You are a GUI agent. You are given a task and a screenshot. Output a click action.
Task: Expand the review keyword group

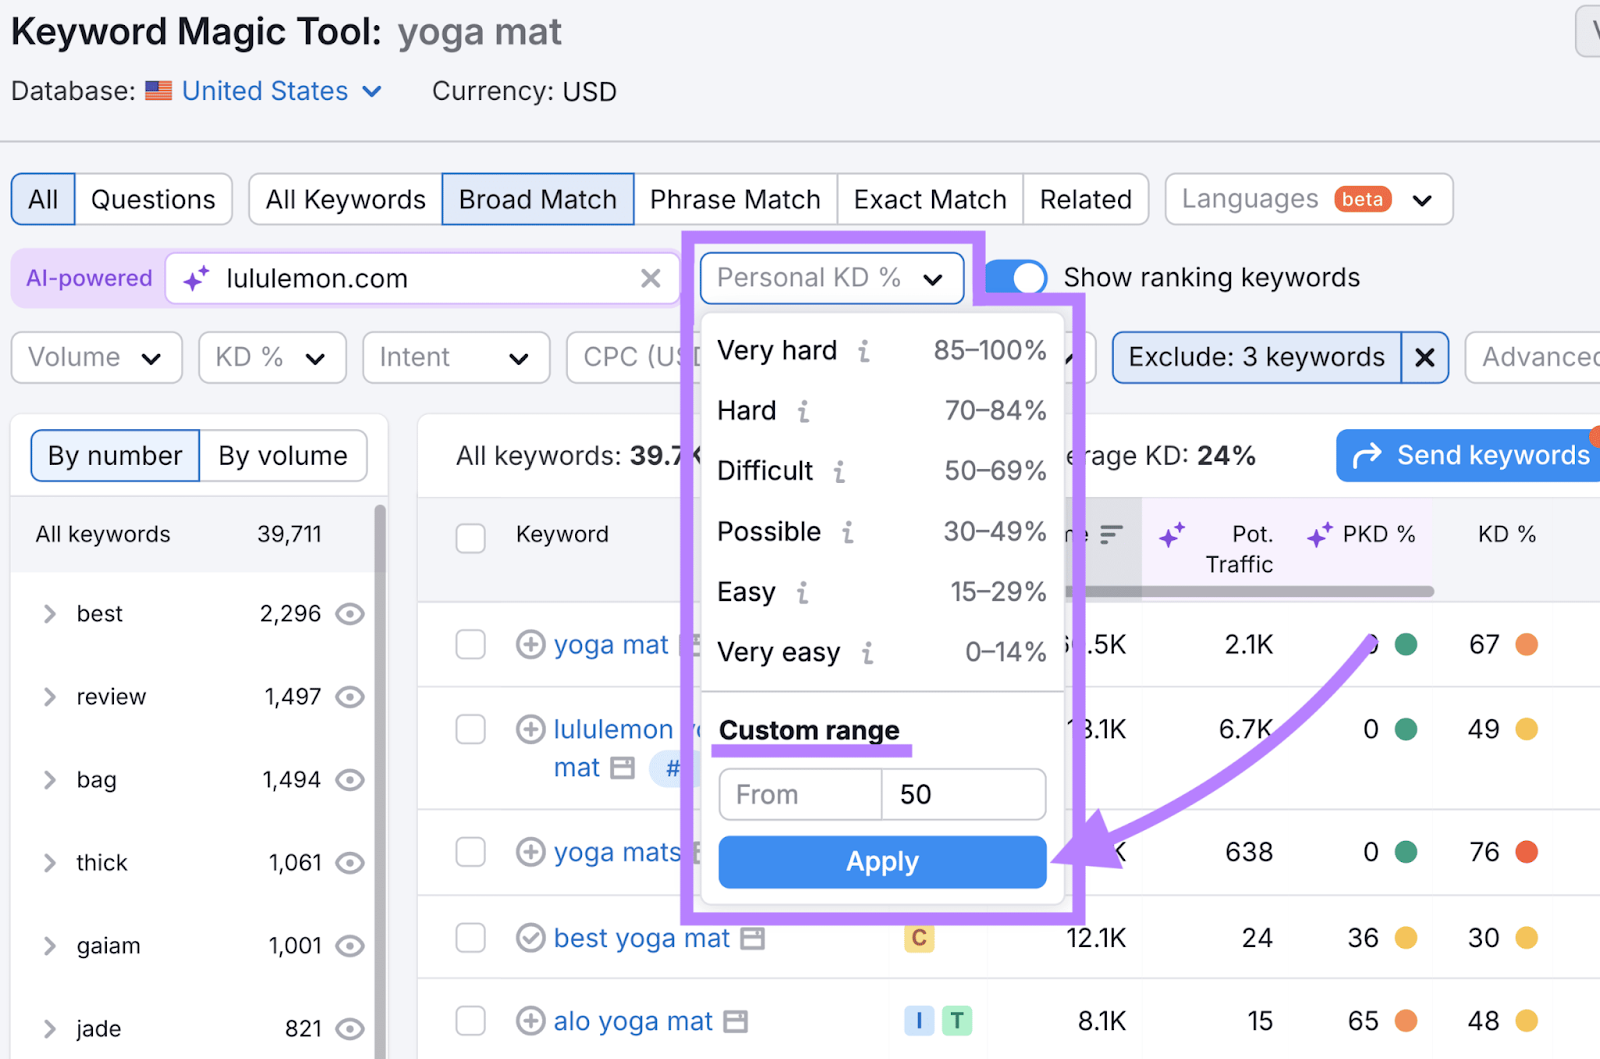coord(48,697)
